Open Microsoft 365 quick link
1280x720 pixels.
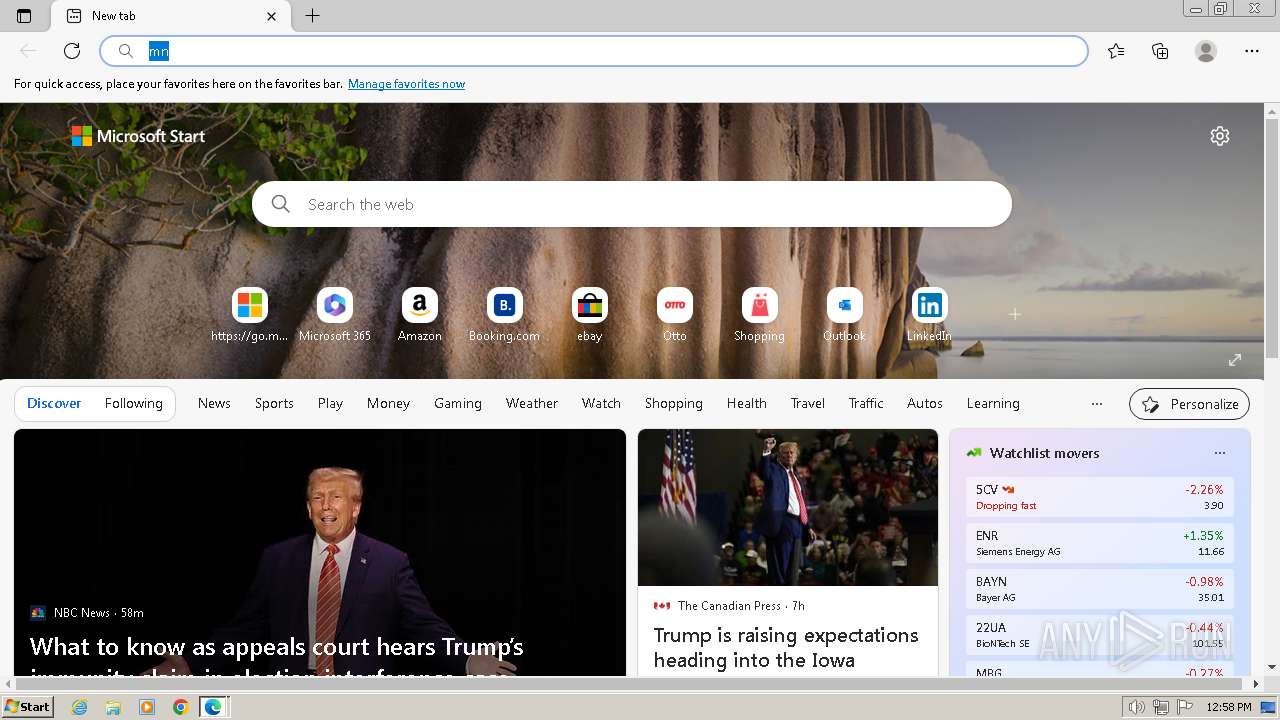tap(335, 315)
